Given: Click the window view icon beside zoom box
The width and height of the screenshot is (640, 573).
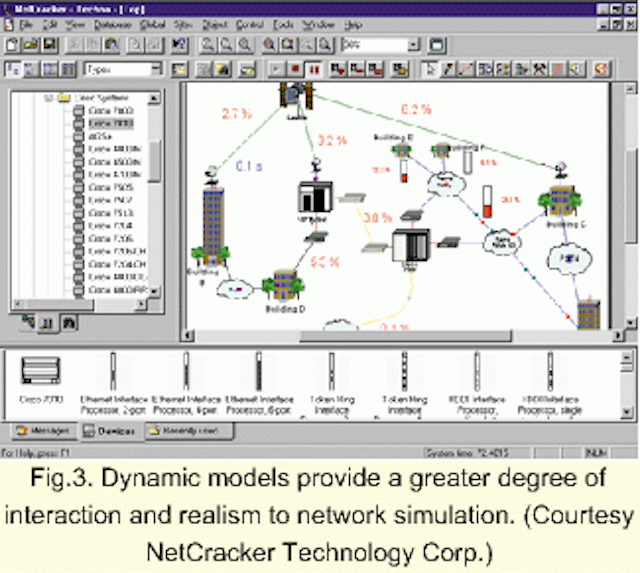Looking at the screenshot, I should click(437, 45).
